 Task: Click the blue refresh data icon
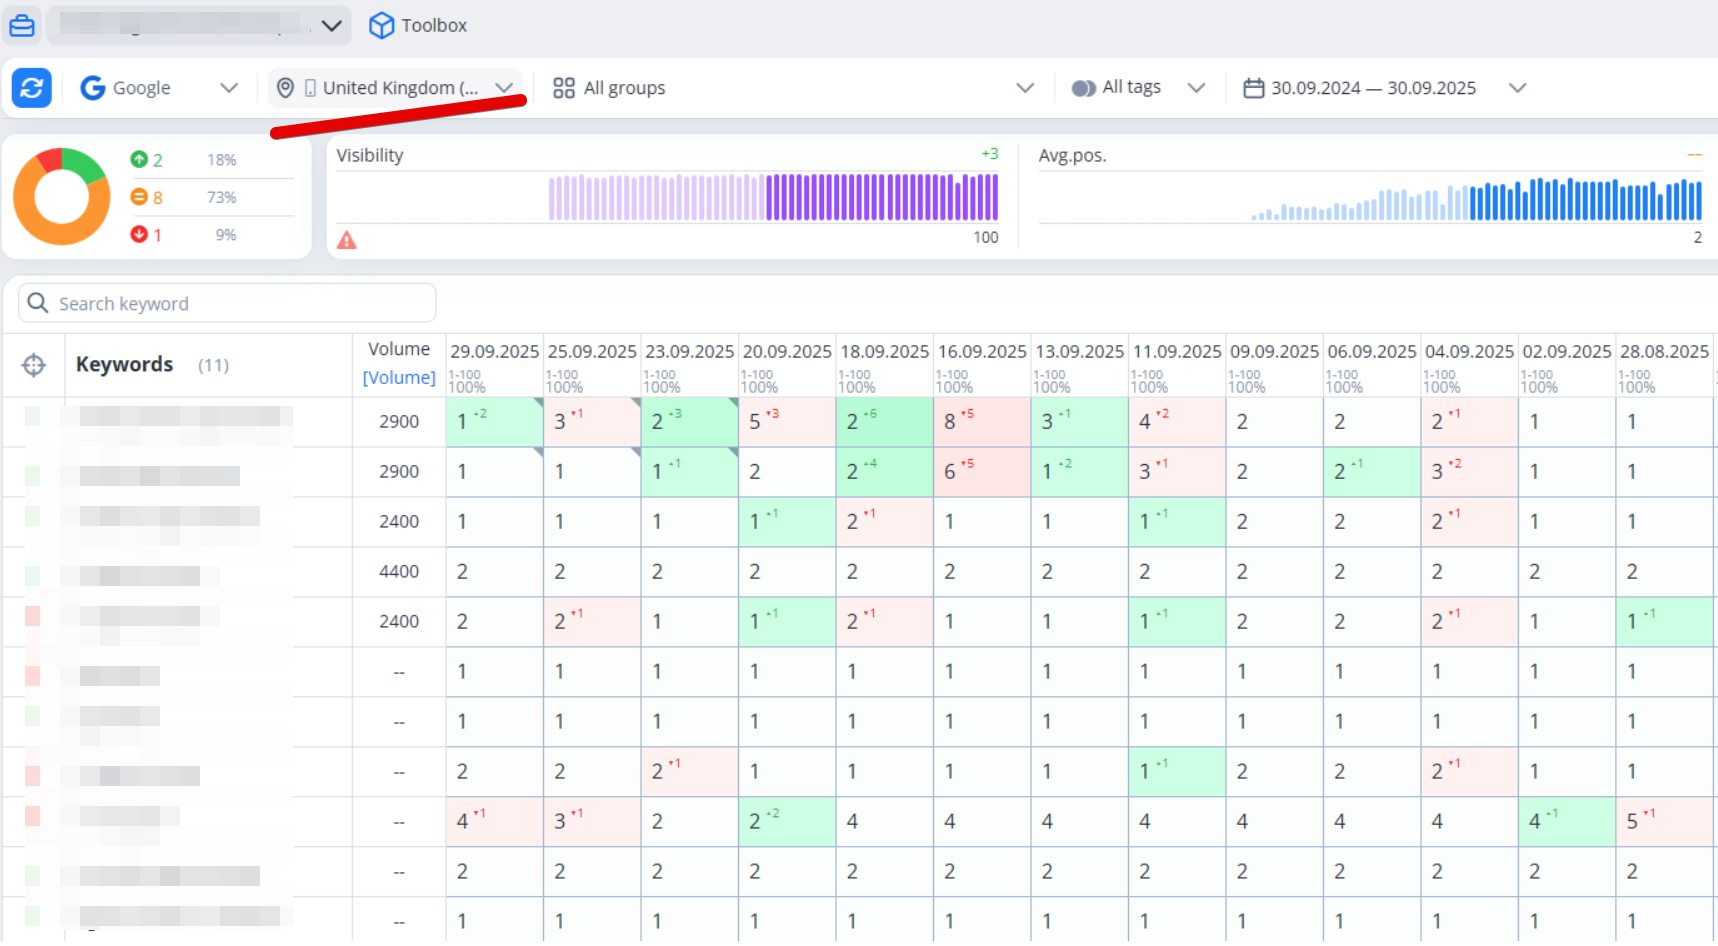[x=31, y=88]
